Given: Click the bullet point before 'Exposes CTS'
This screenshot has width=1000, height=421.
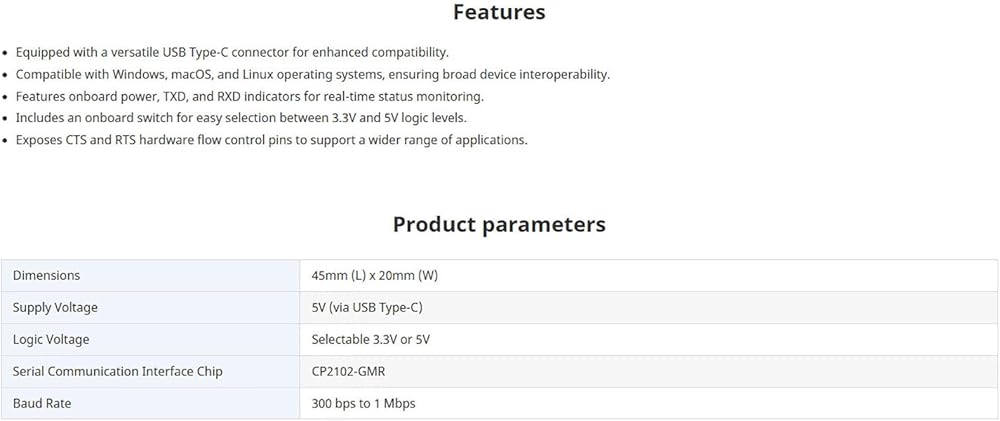Looking at the screenshot, I should tap(6, 141).
